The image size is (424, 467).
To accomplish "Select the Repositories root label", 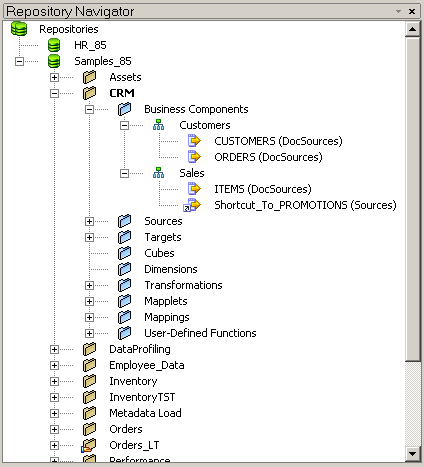I will (x=69, y=29).
